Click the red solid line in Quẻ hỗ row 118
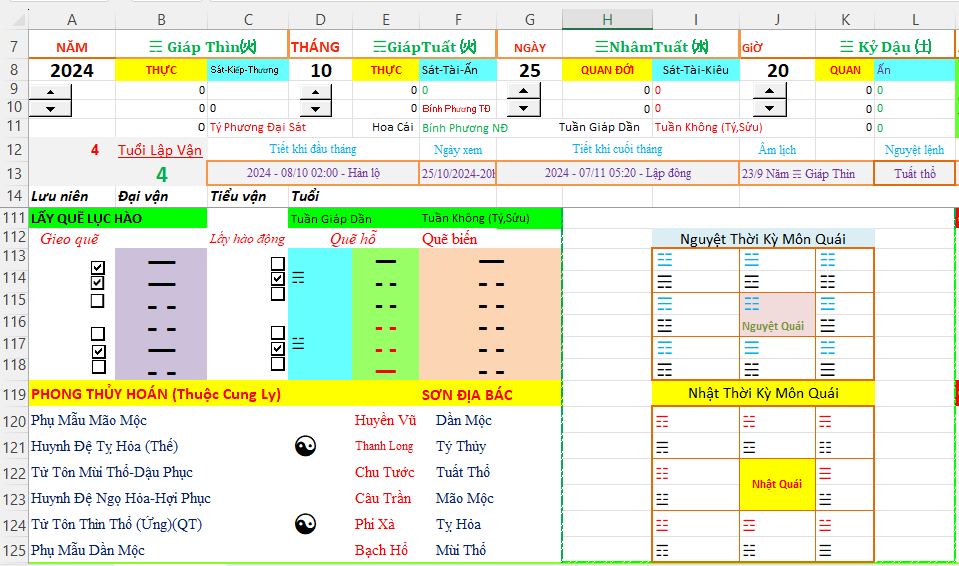This screenshot has height=566, width=959. pos(385,371)
